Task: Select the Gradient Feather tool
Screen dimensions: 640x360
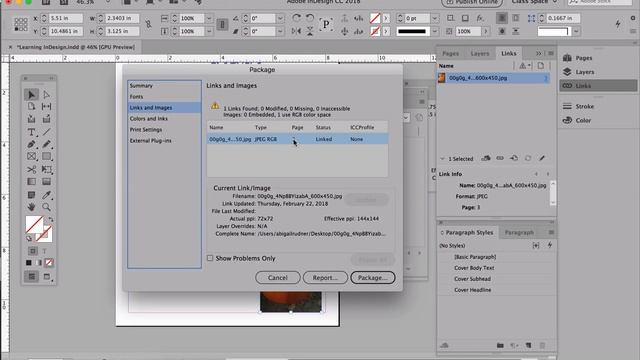Action: [47, 182]
